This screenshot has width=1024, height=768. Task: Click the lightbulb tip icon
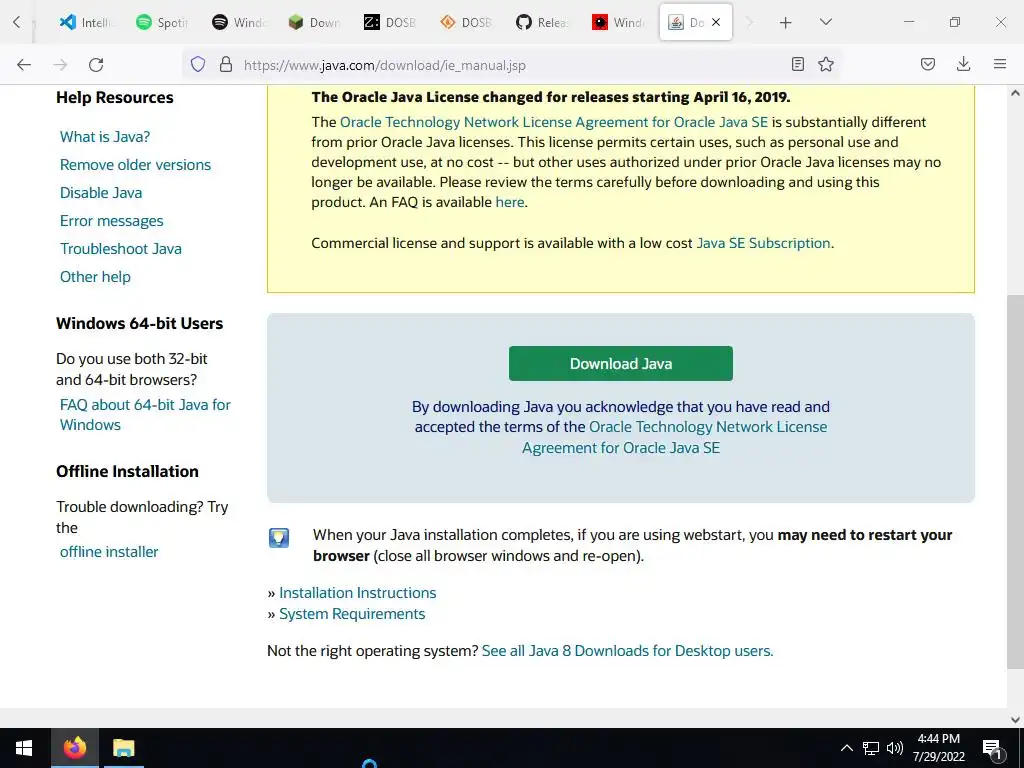point(279,537)
